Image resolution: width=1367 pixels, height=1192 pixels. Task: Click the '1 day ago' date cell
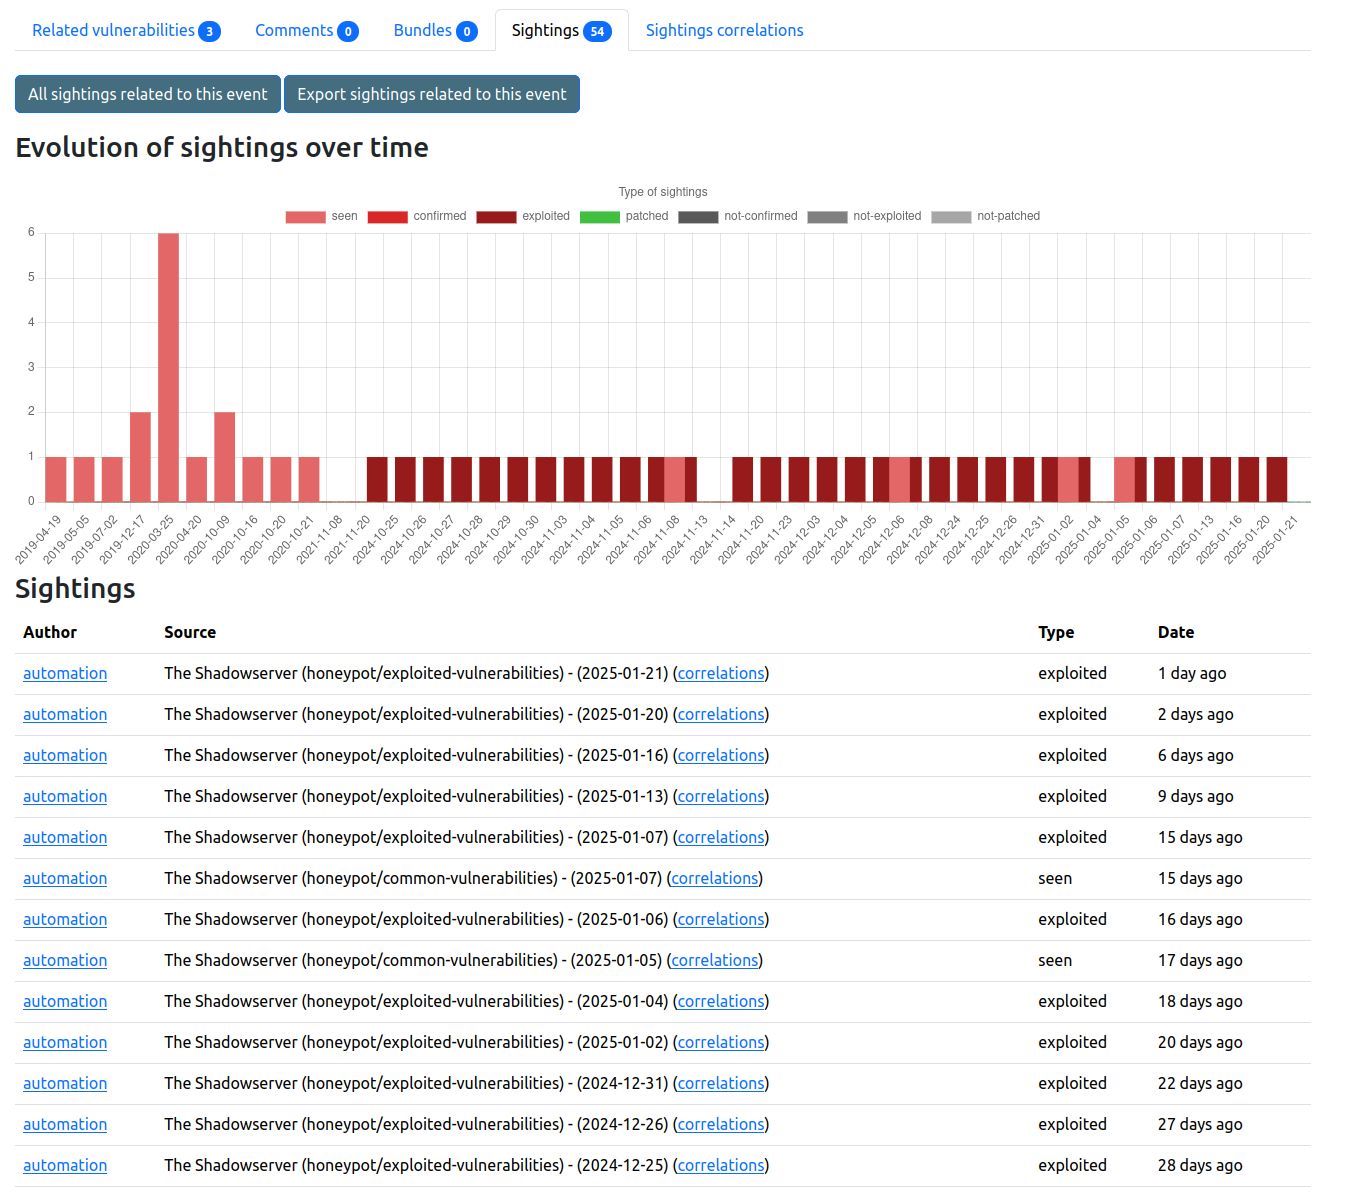tap(1192, 673)
